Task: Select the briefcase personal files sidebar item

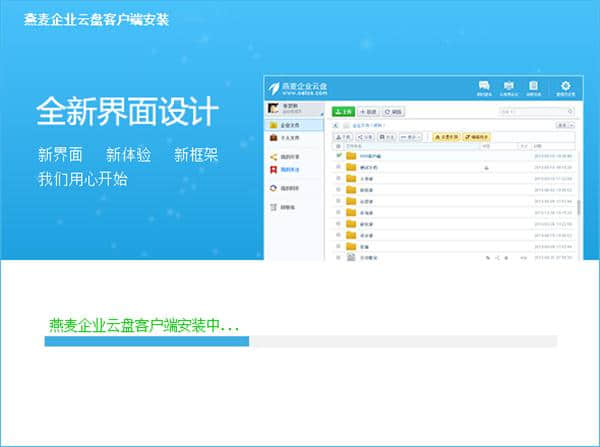Action: tap(285, 138)
